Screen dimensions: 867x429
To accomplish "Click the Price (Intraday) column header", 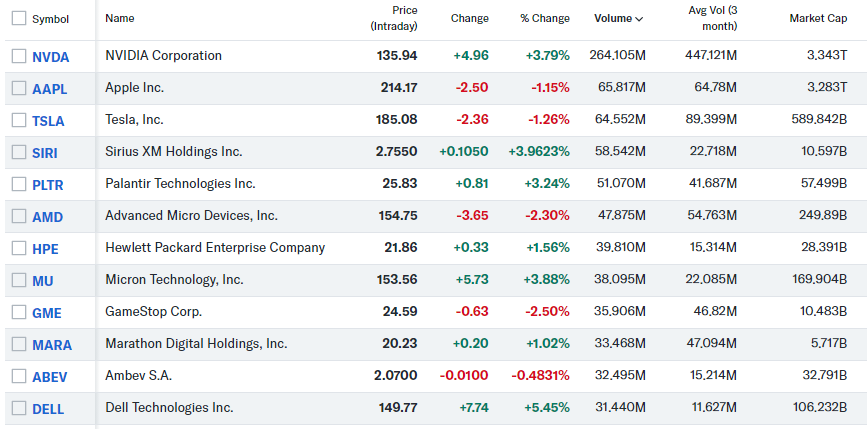I will tap(394, 18).
